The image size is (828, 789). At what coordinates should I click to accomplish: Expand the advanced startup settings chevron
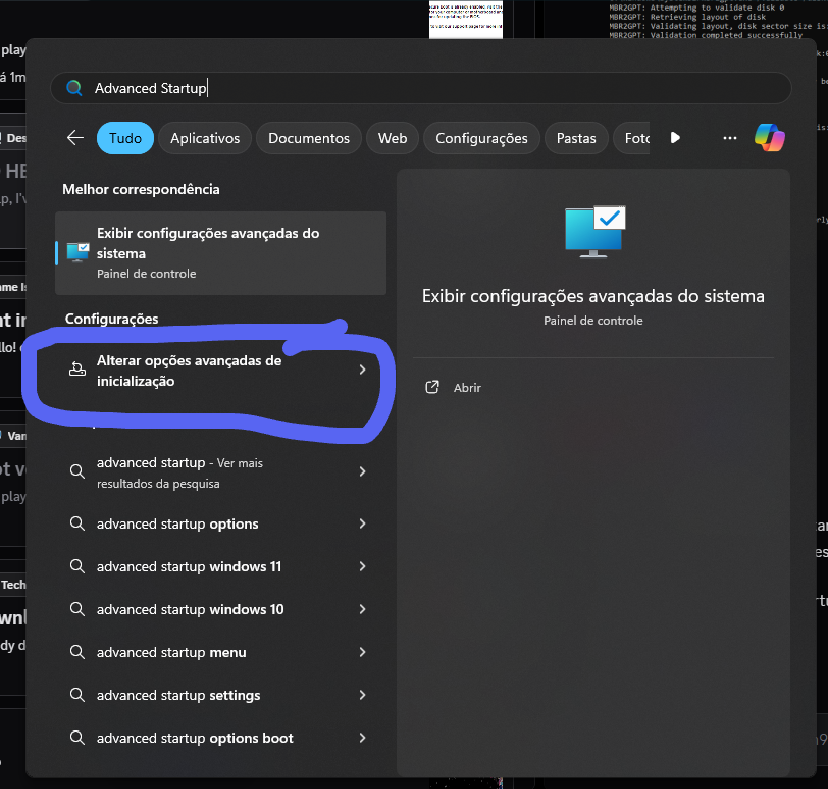pyautogui.click(x=362, y=695)
